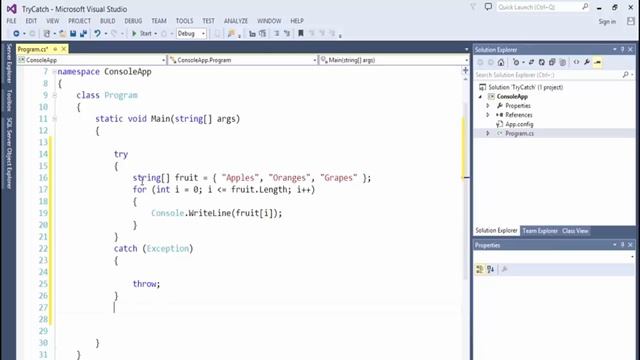Click the decrease indent toolbar icon

pos(252,33)
